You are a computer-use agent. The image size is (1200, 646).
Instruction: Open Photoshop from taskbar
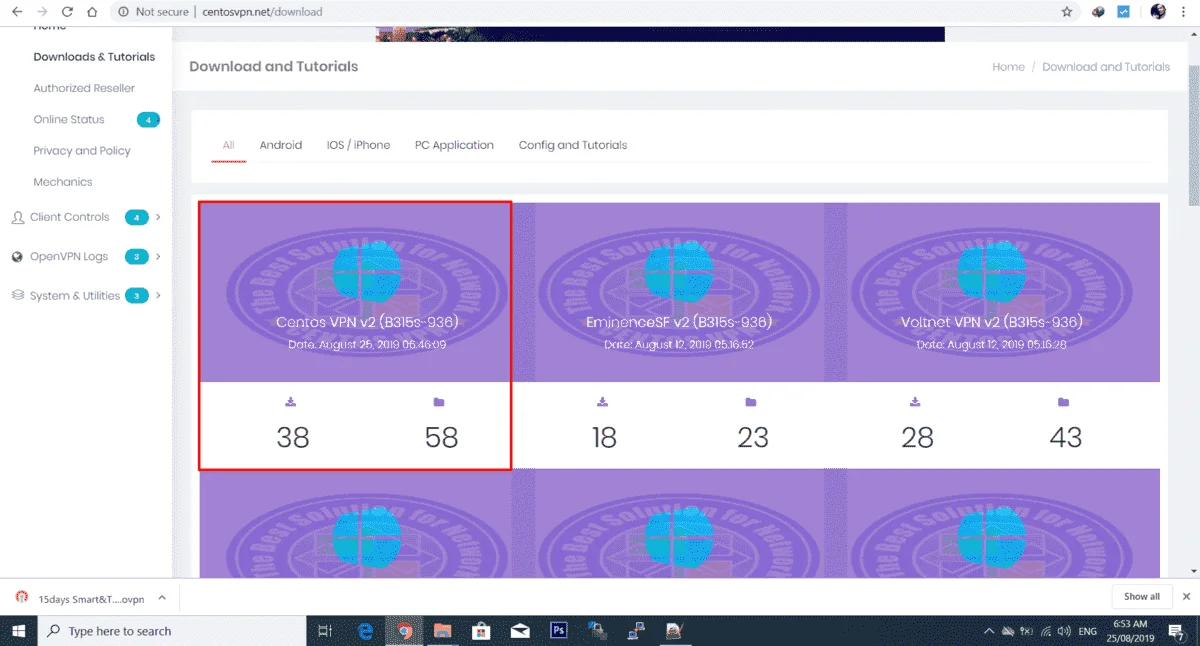559,631
